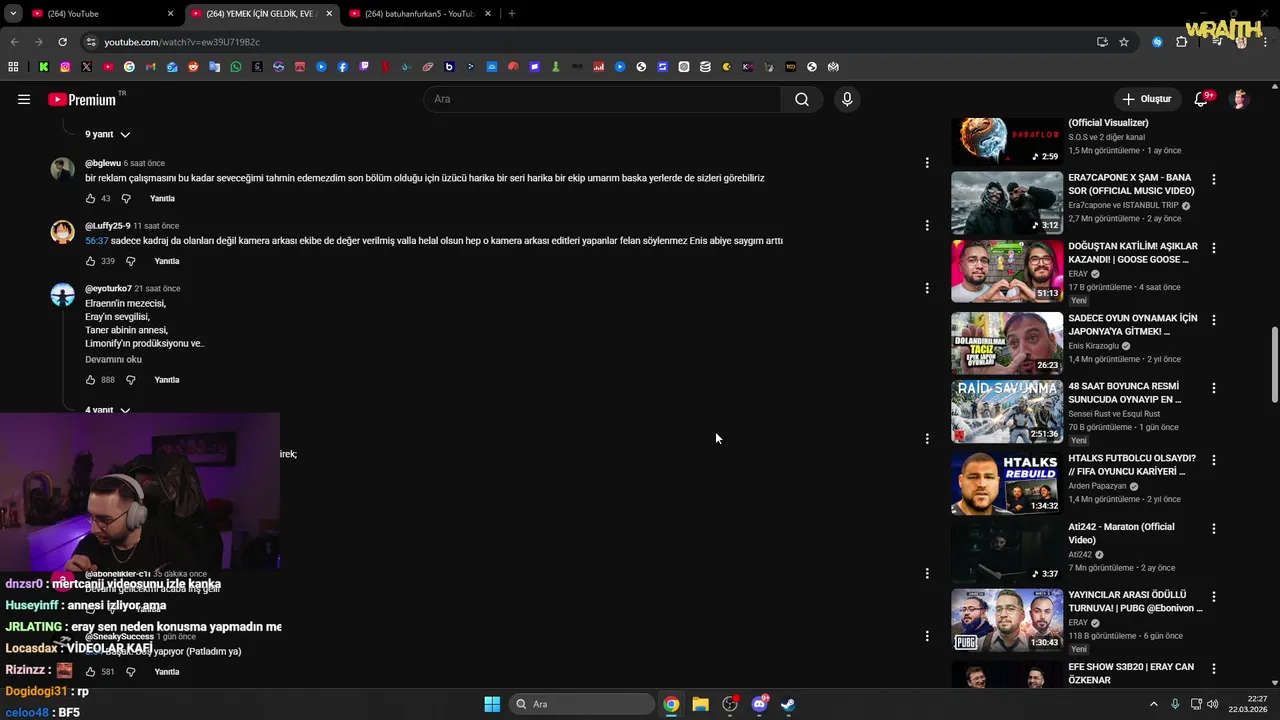Dislike the comment by @eyoturko7
The height and width of the screenshot is (720, 1280).
pyautogui.click(x=131, y=380)
